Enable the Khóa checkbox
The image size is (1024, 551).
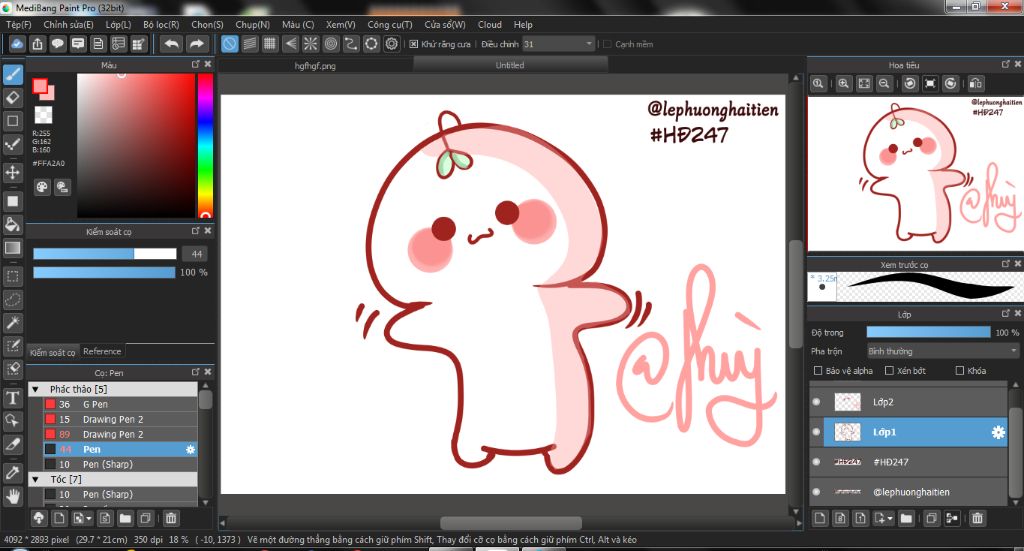(960, 371)
